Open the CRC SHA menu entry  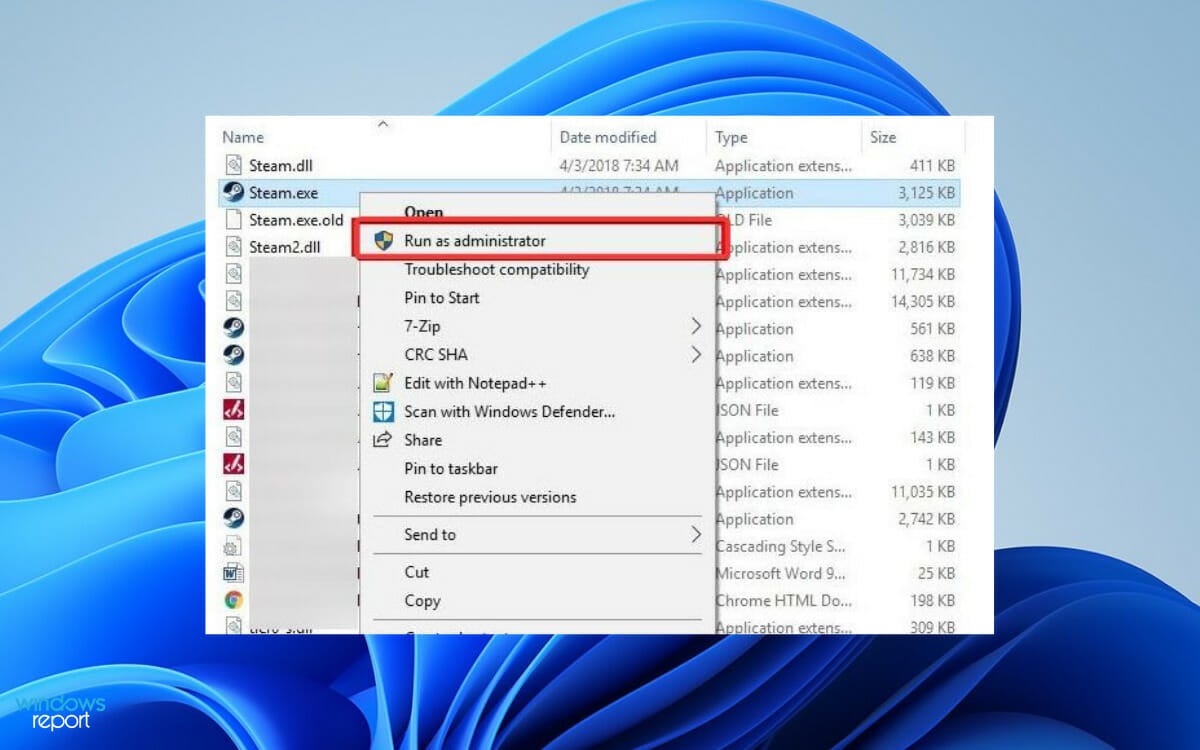pyautogui.click(x=436, y=354)
